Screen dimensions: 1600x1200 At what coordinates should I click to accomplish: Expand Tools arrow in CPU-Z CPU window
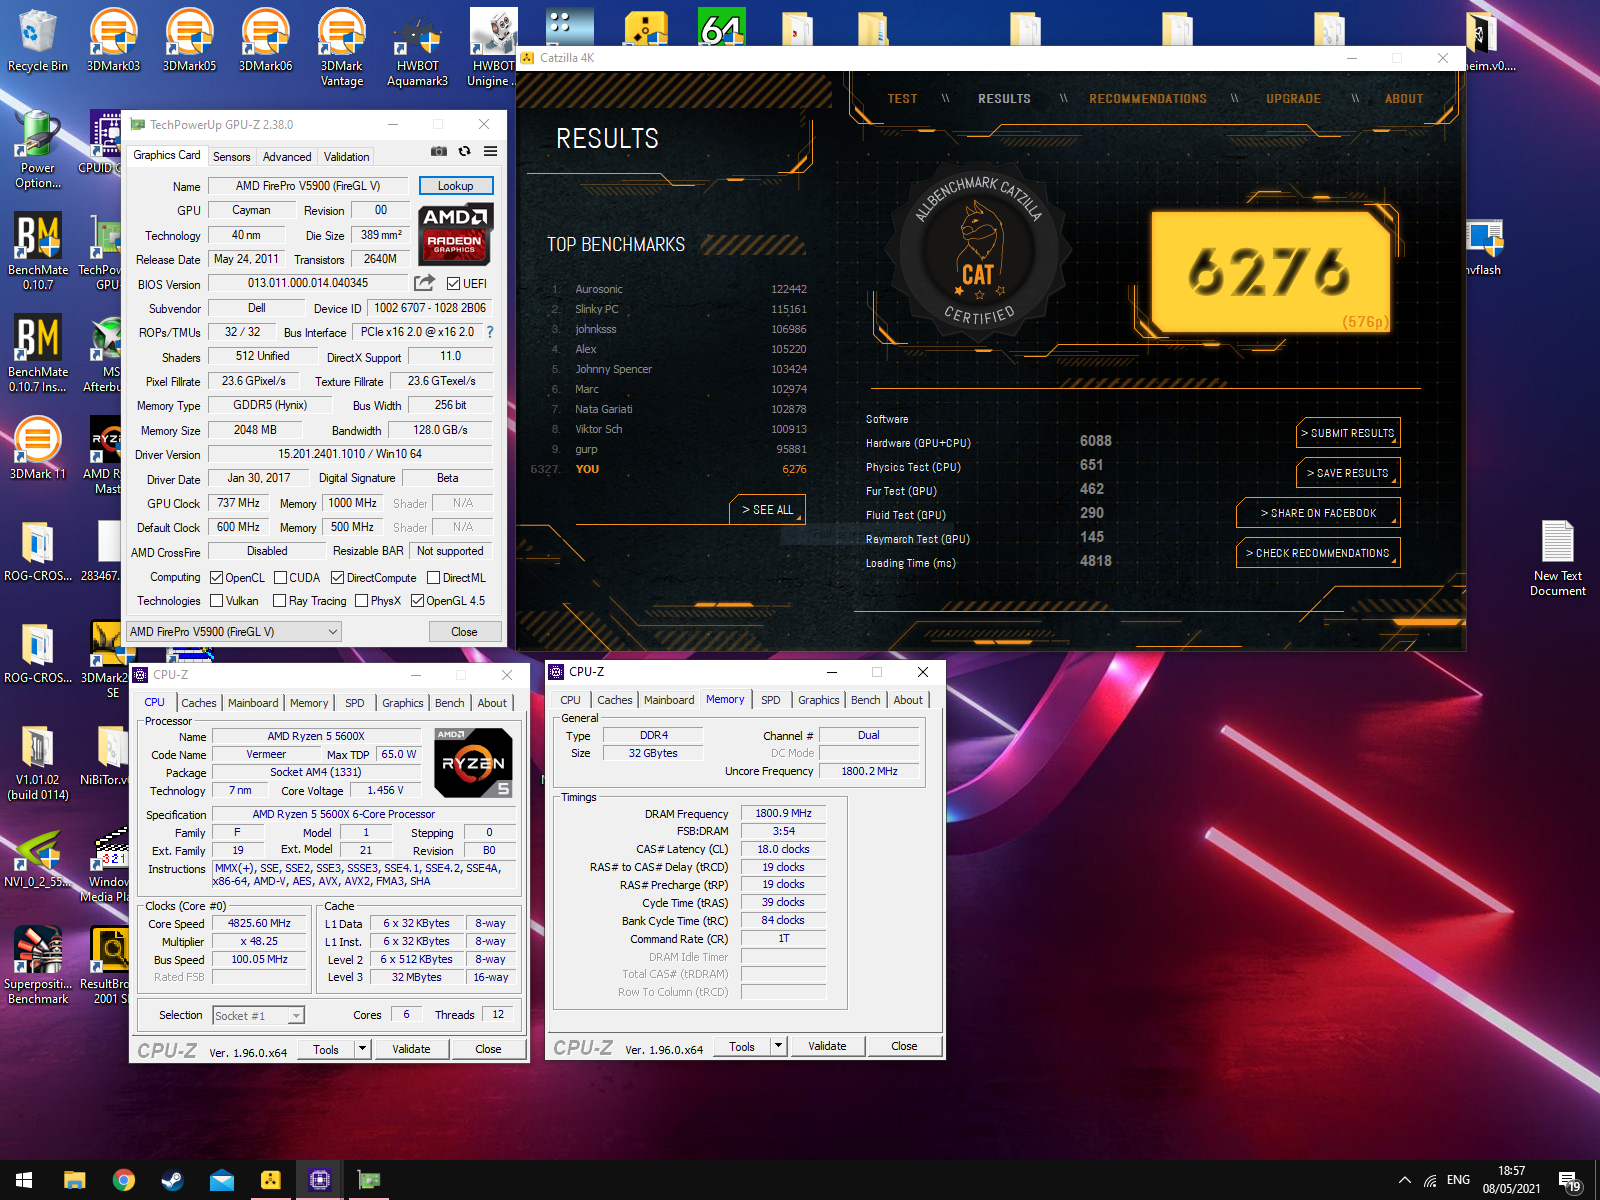(x=362, y=1049)
